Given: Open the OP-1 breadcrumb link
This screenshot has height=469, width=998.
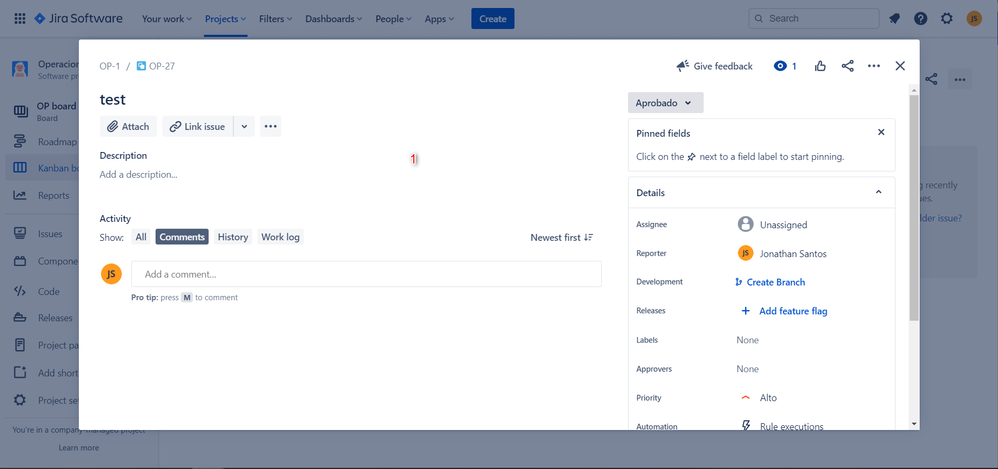Looking at the screenshot, I should click(x=109, y=66).
